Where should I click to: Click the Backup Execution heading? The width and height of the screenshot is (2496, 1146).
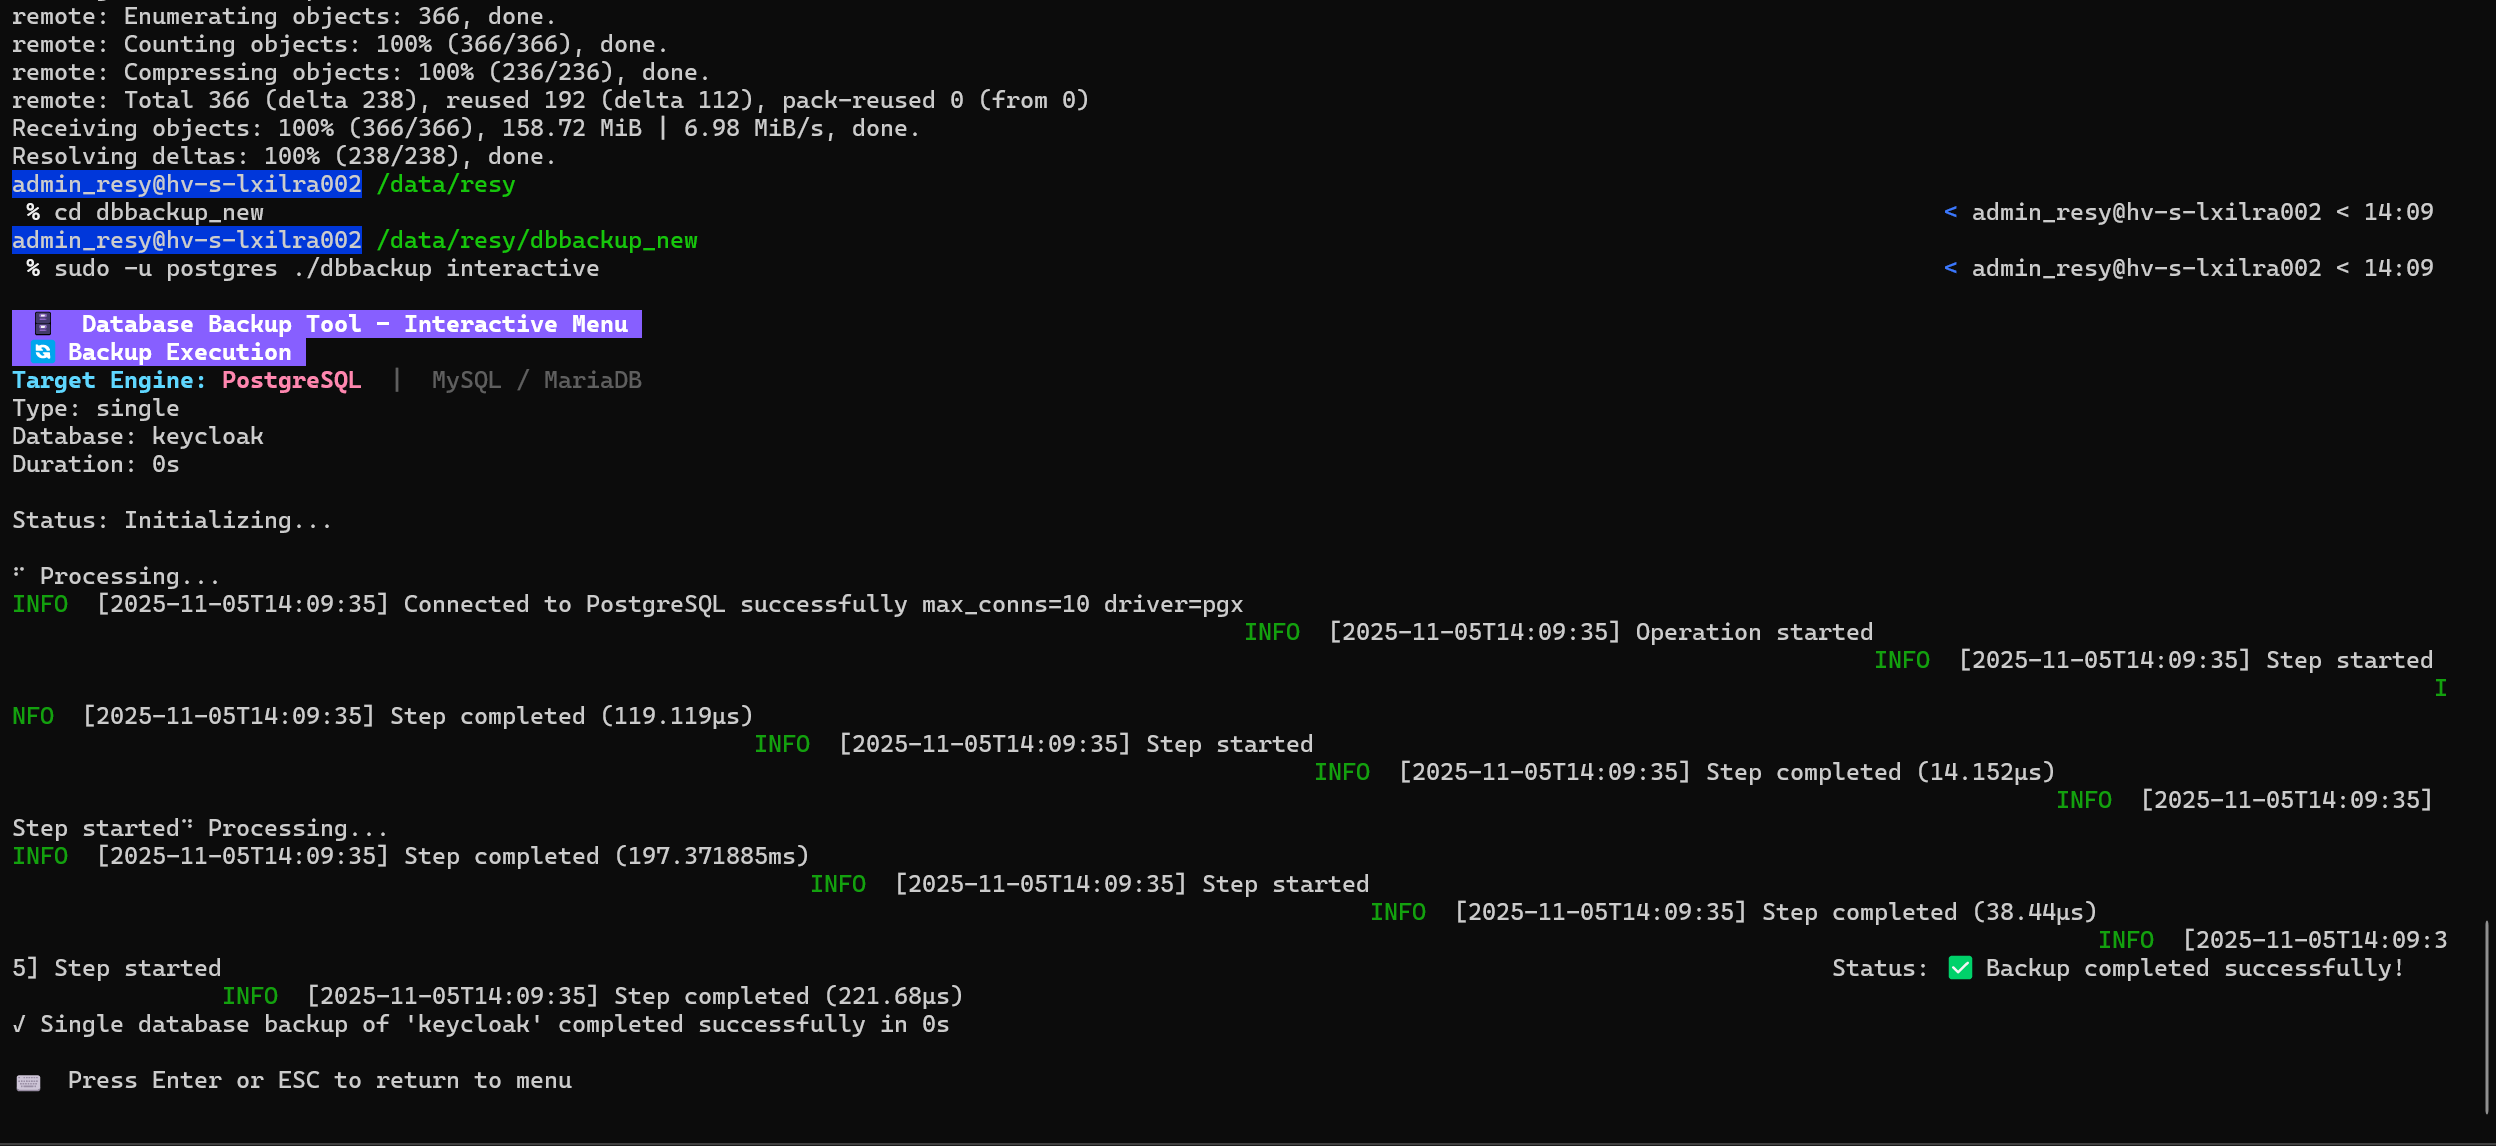[x=179, y=352]
